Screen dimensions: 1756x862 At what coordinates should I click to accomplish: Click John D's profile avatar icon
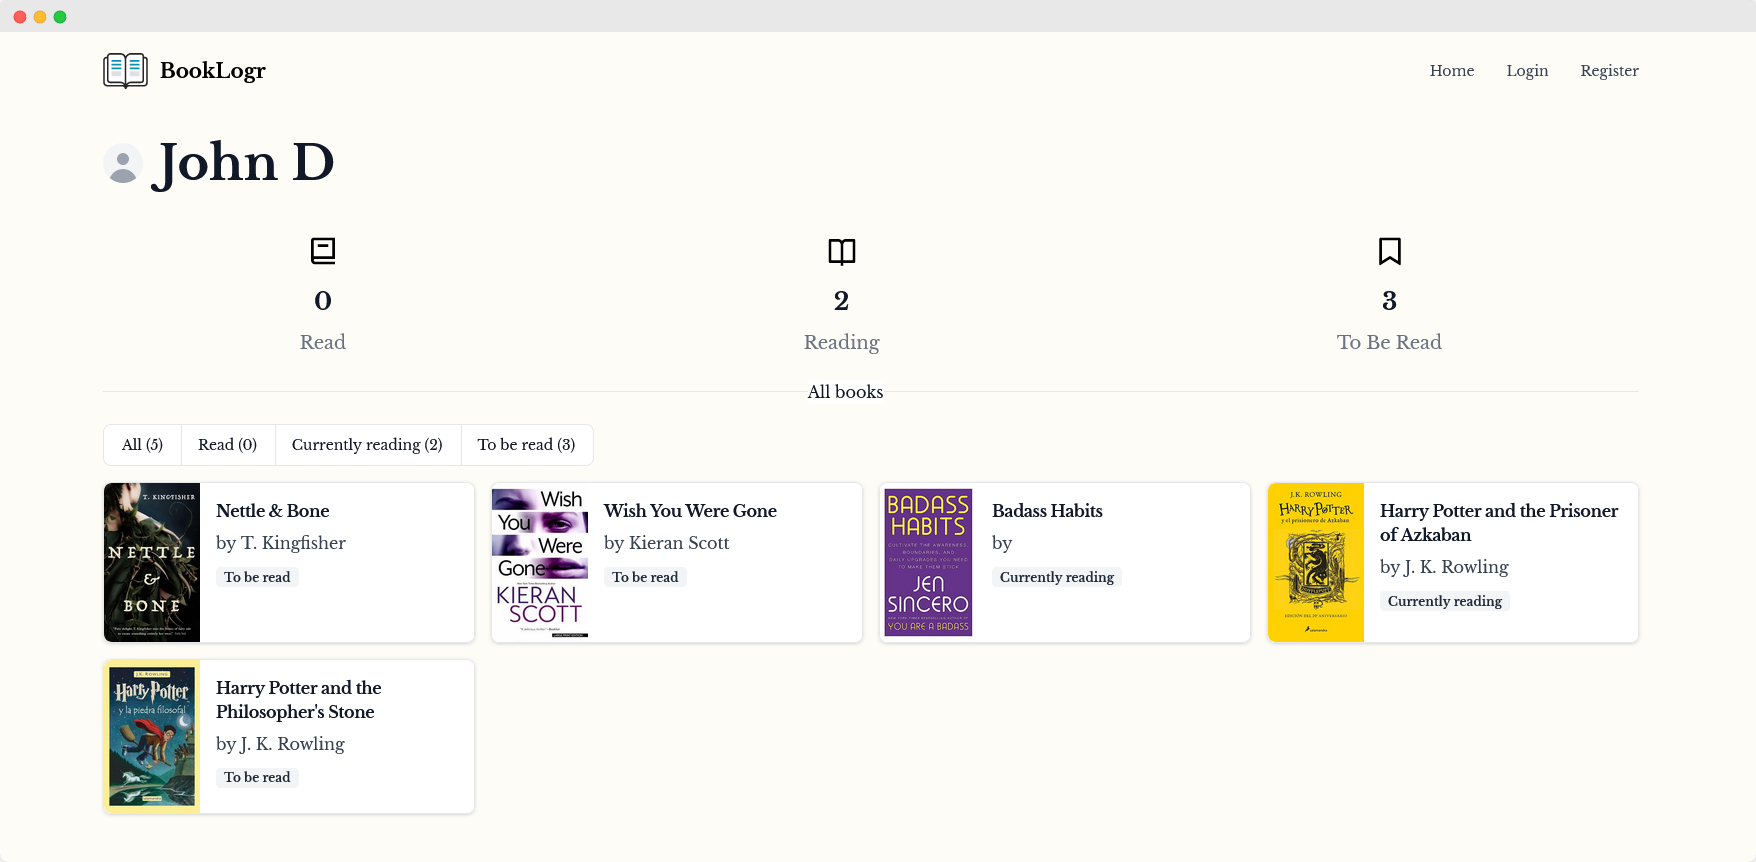click(123, 163)
